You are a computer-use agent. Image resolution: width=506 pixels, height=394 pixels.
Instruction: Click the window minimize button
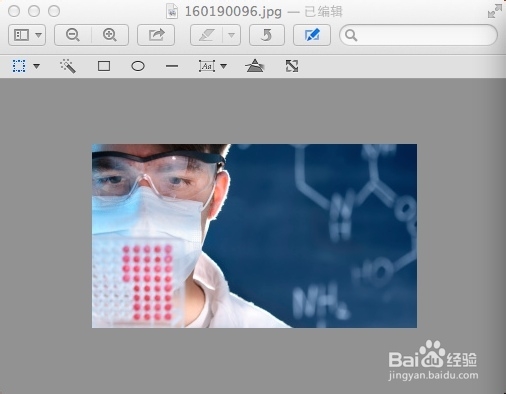click(x=34, y=11)
